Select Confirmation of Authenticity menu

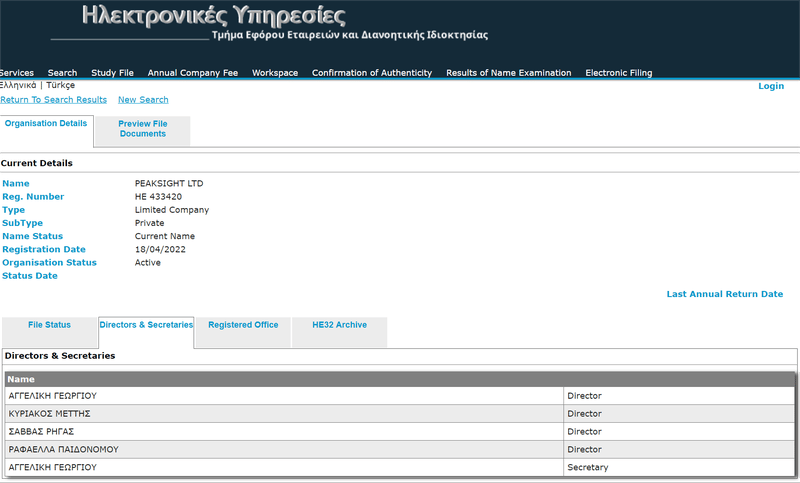pos(372,73)
